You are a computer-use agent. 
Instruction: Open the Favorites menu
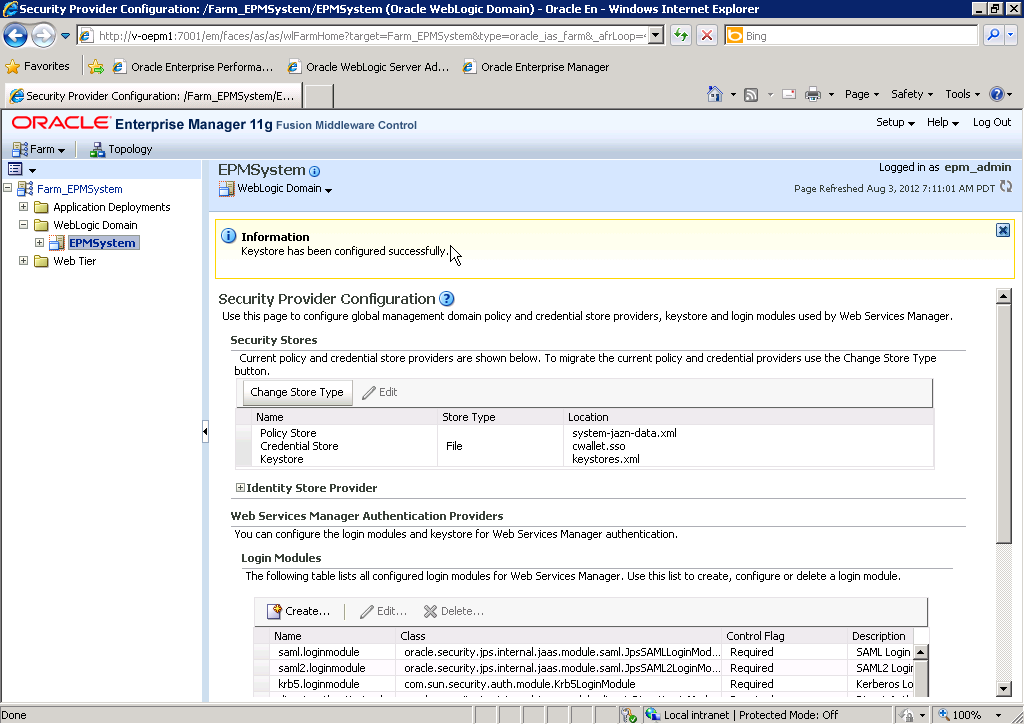39,65
